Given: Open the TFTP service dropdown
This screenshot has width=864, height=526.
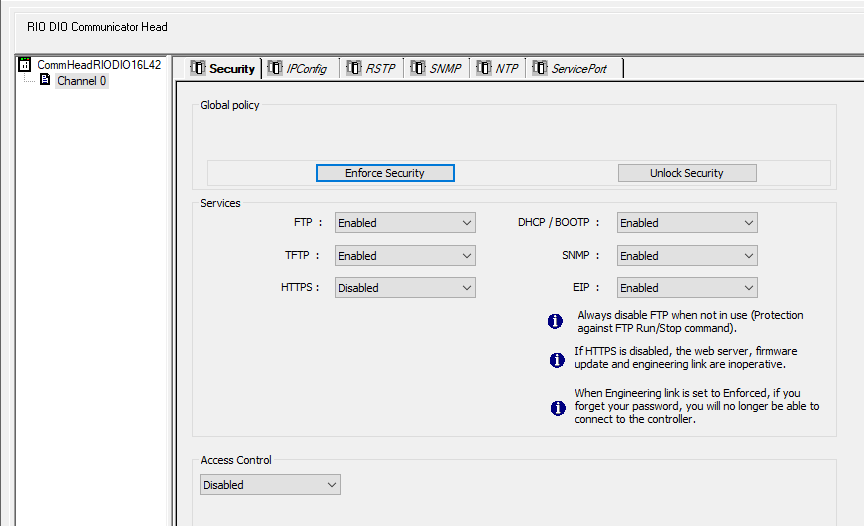Looking at the screenshot, I should tap(405, 256).
